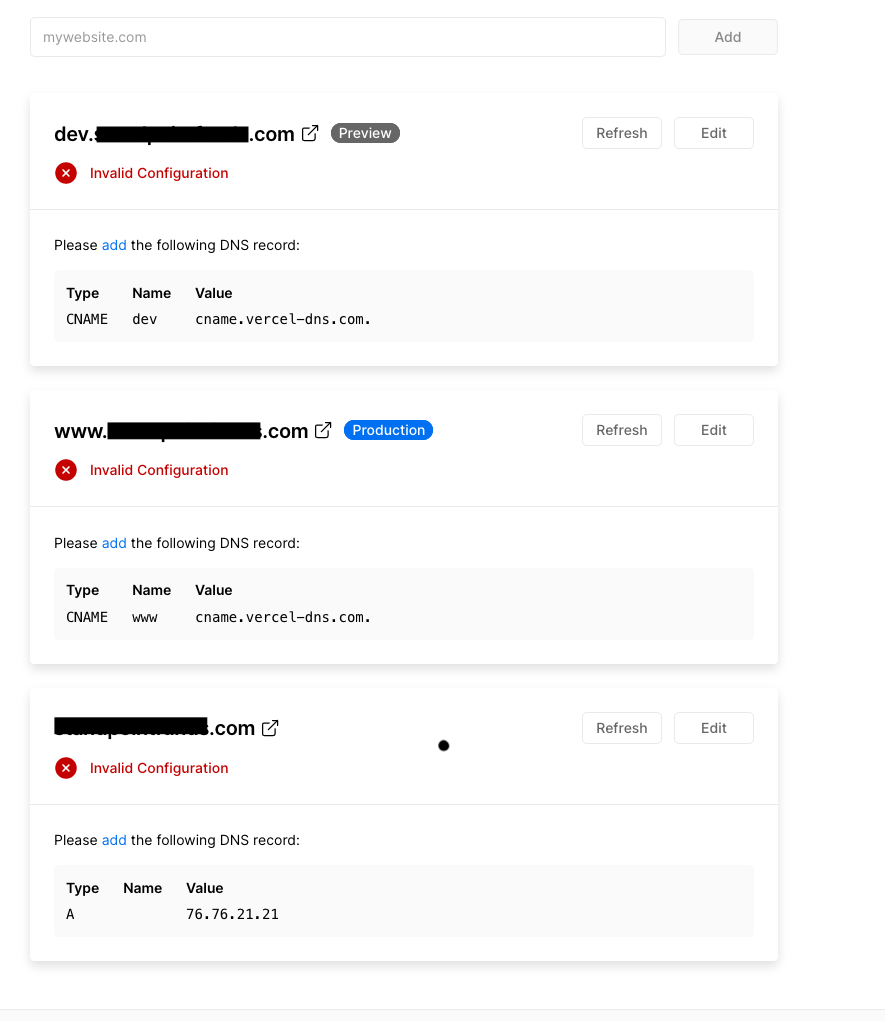Click the red error icon on dev domain
The height and width of the screenshot is (1021, 885).
(66, 173)
